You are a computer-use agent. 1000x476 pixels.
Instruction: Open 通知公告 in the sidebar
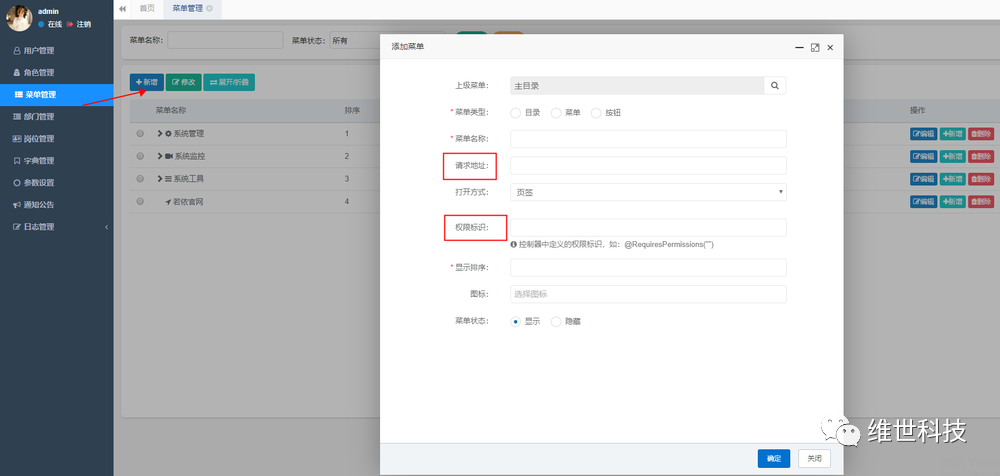coord(57,205)
